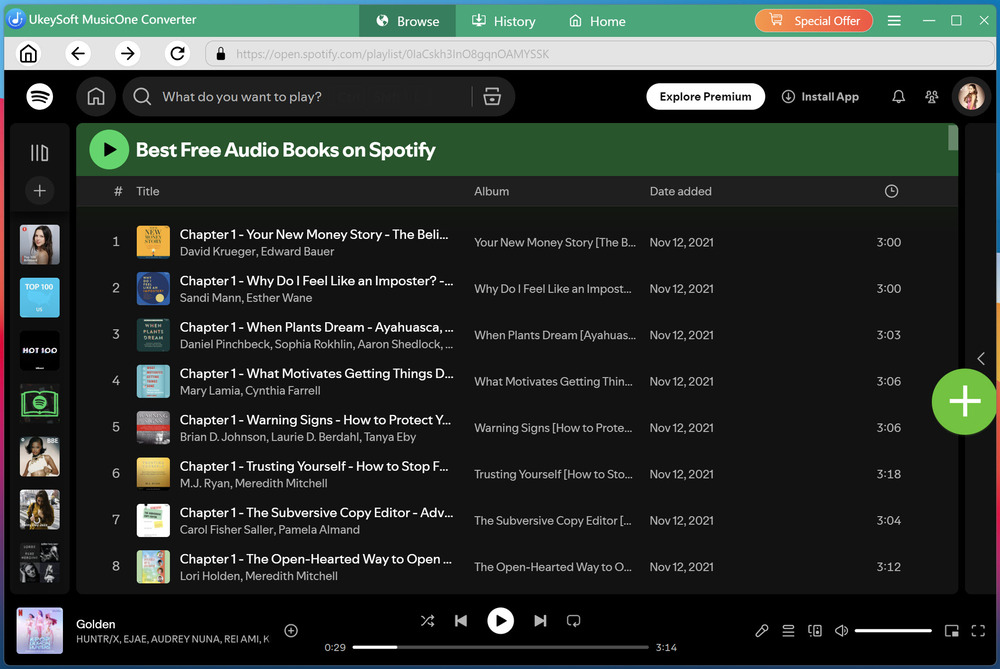Screen dimensions: 1000x669
Task: Toggle shuffle playback
Action: coord(427,621)
